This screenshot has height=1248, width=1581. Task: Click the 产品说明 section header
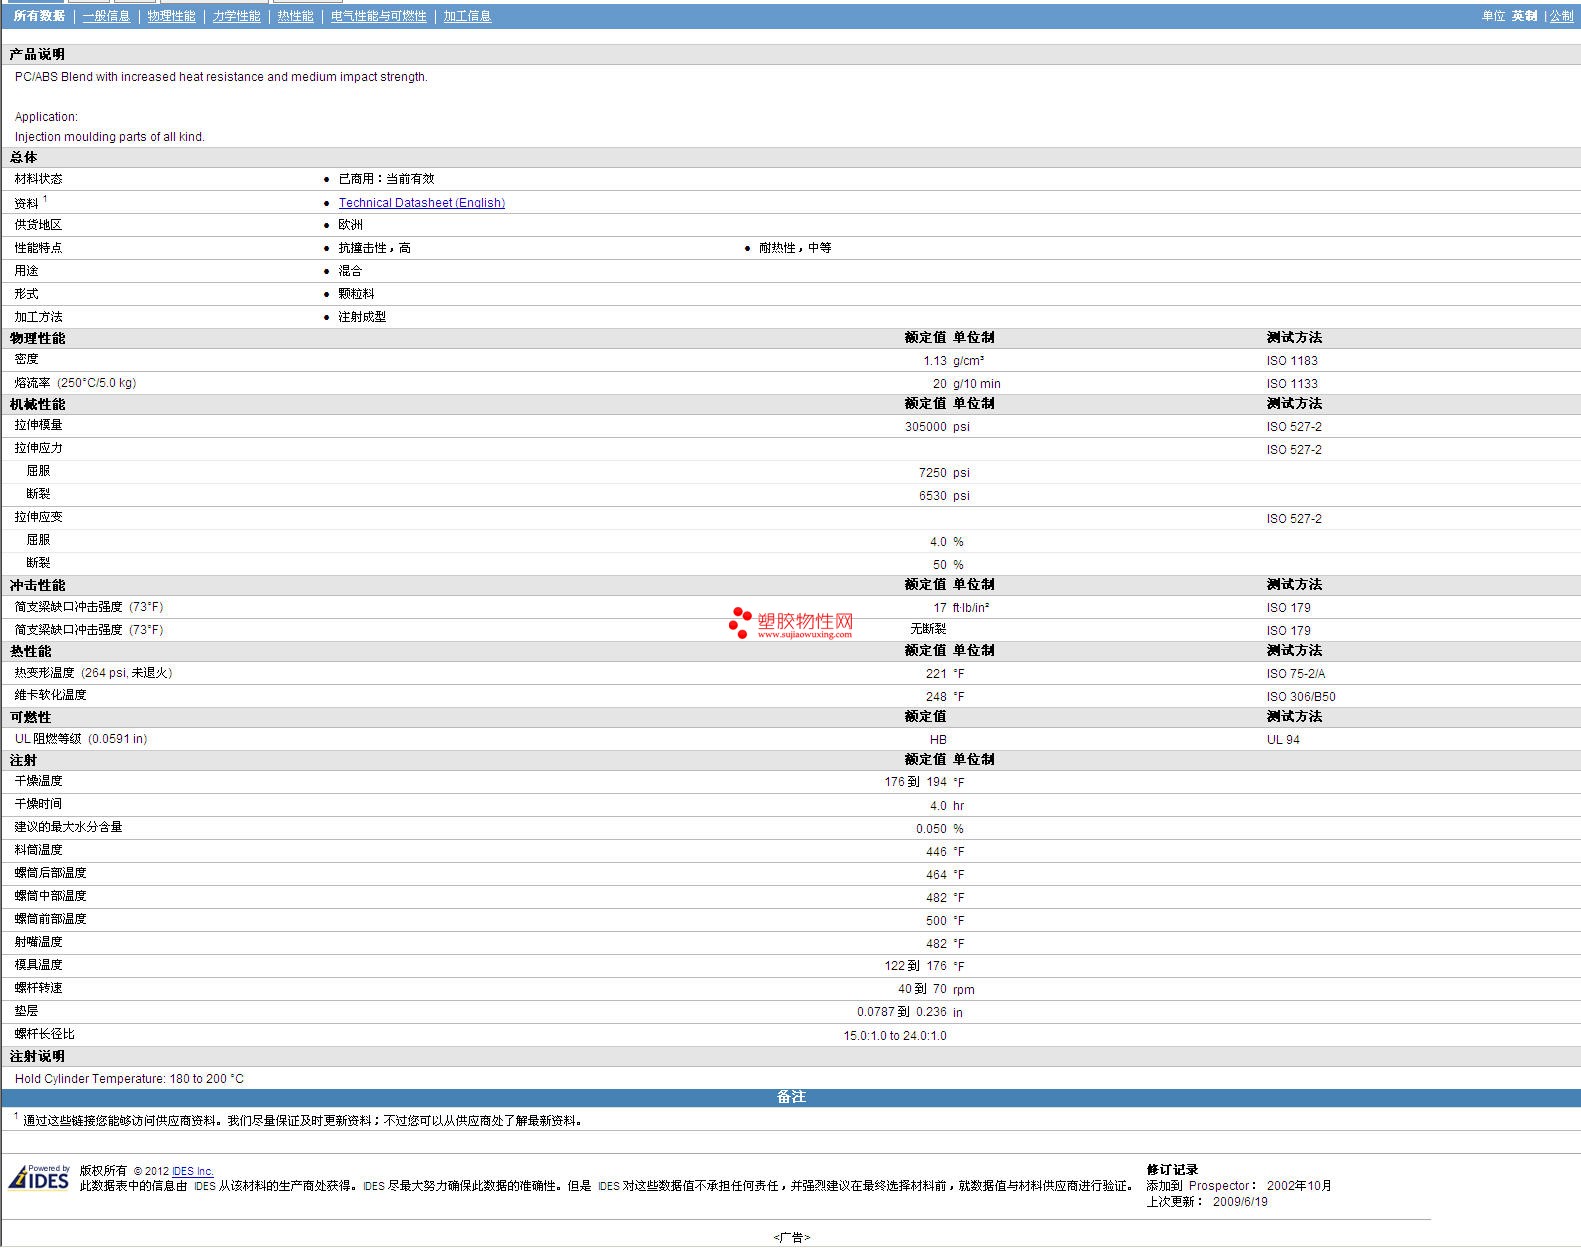pos(37,54)
